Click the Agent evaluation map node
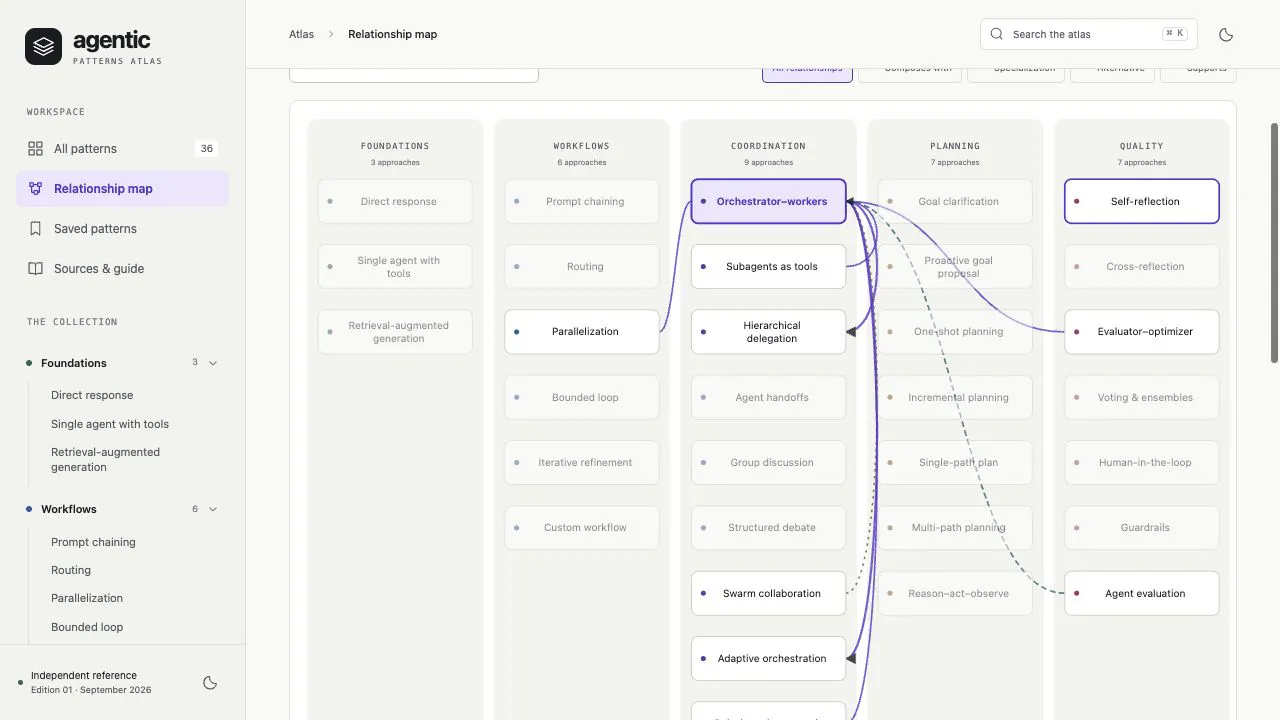Screen dimensions: 1280x720 [x=1142, y=593]
